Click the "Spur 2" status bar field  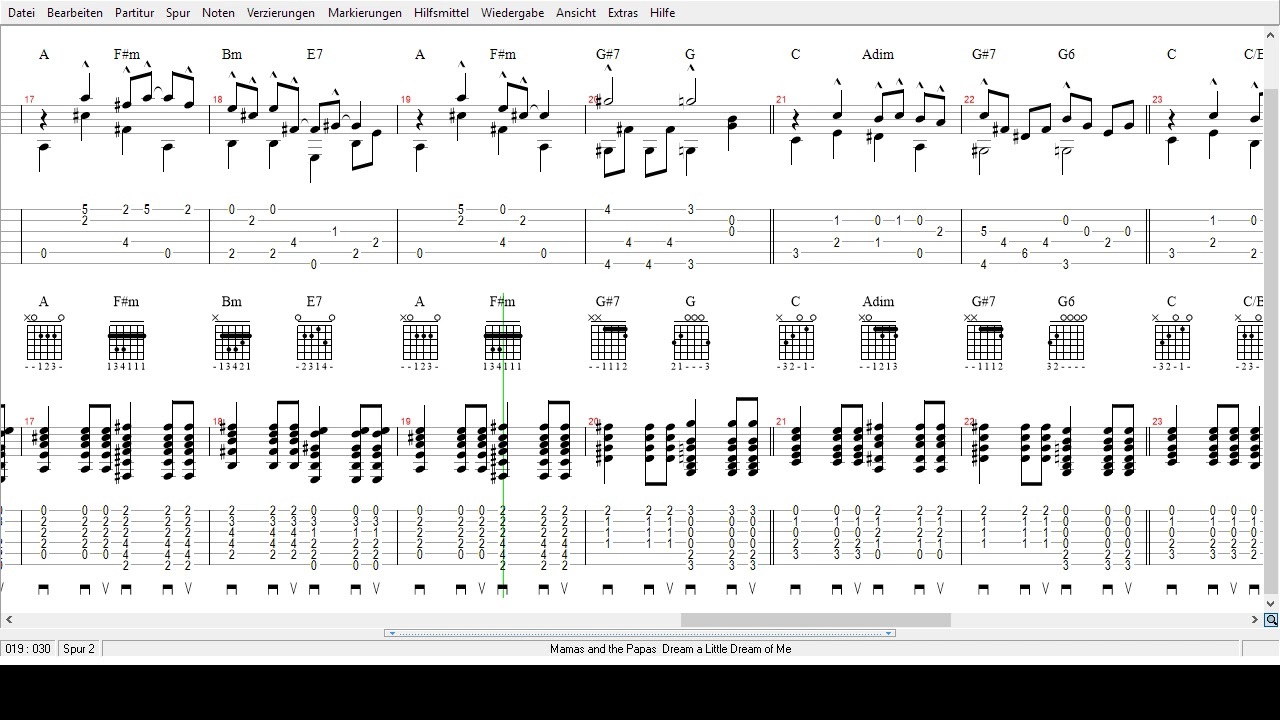click(79, 649)
